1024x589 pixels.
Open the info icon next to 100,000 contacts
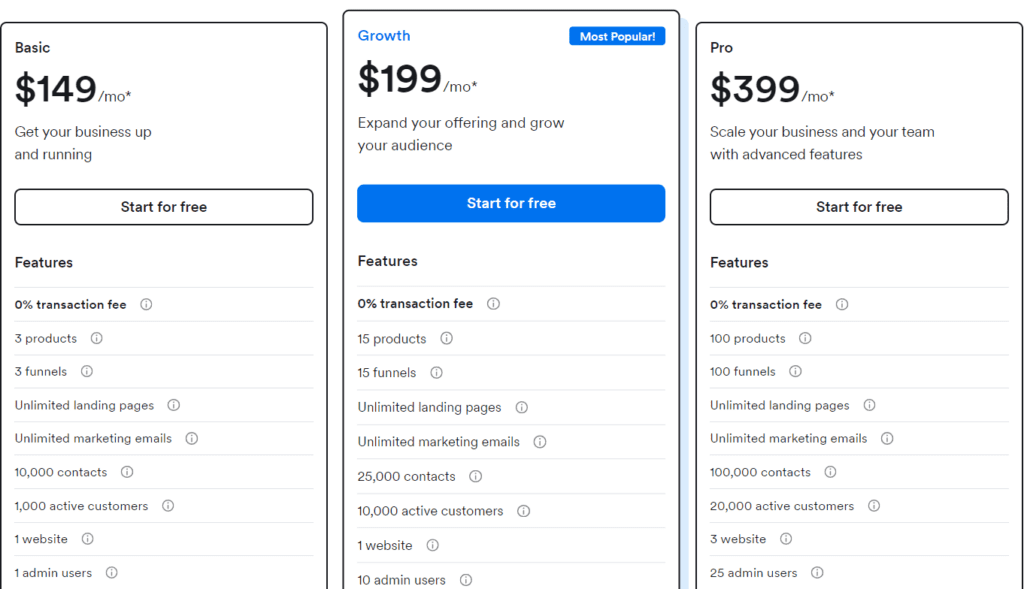point(830,471)
